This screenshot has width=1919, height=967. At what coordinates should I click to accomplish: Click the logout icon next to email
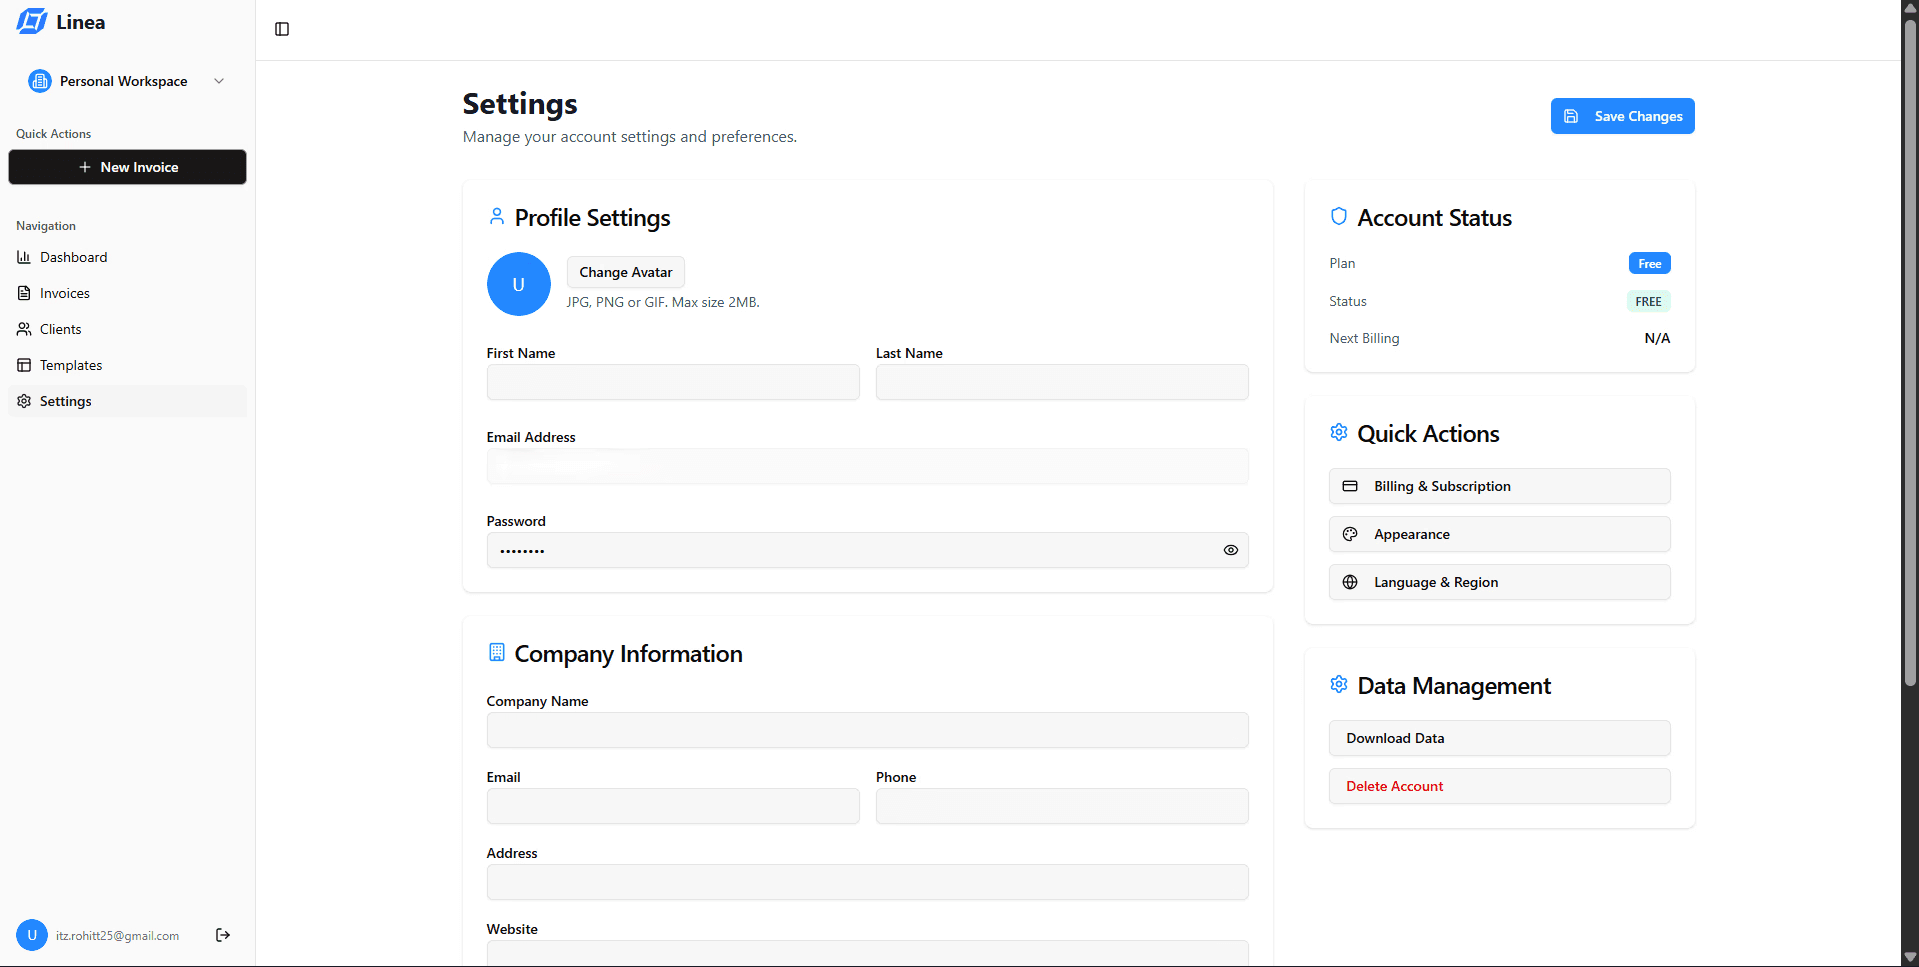point(222,935)
